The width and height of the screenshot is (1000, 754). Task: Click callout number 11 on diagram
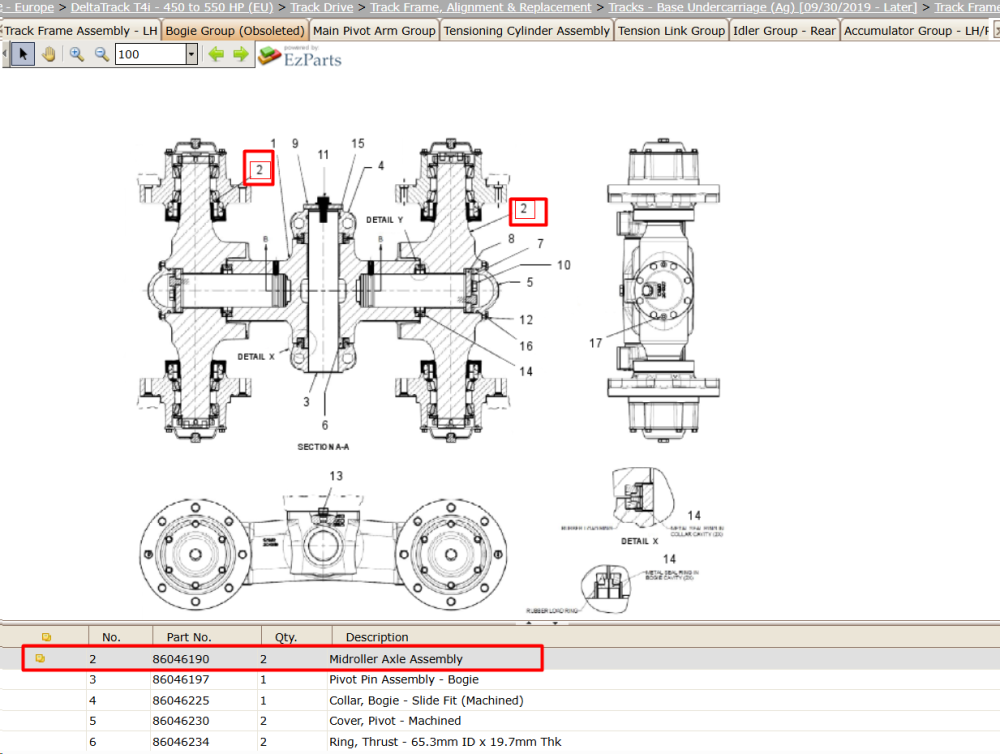coord(323,154)
